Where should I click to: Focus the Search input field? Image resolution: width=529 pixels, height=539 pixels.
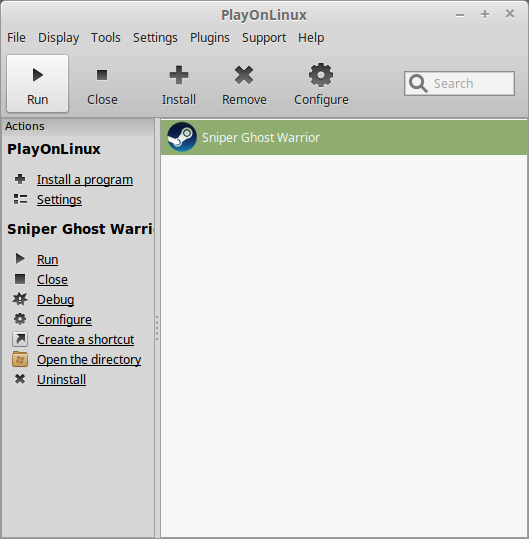[x=459, y=84]
